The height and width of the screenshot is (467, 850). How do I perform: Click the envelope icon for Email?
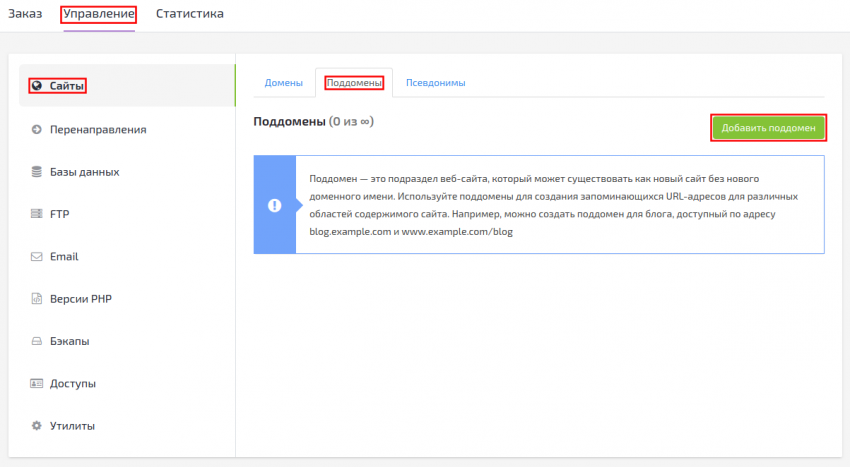coord(37,256)
